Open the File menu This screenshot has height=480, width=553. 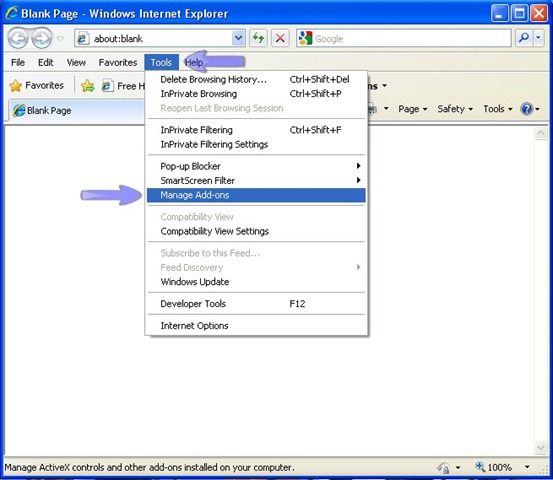click(x=18, y=62)
